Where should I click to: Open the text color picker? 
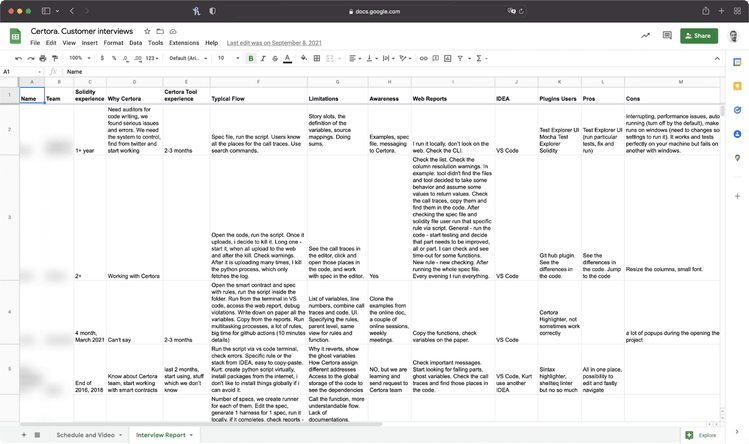[288, 58]
